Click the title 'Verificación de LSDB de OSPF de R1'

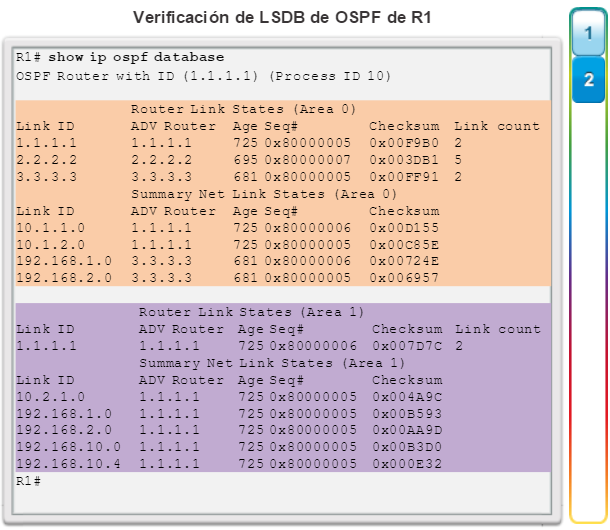(x=282, y=18)
